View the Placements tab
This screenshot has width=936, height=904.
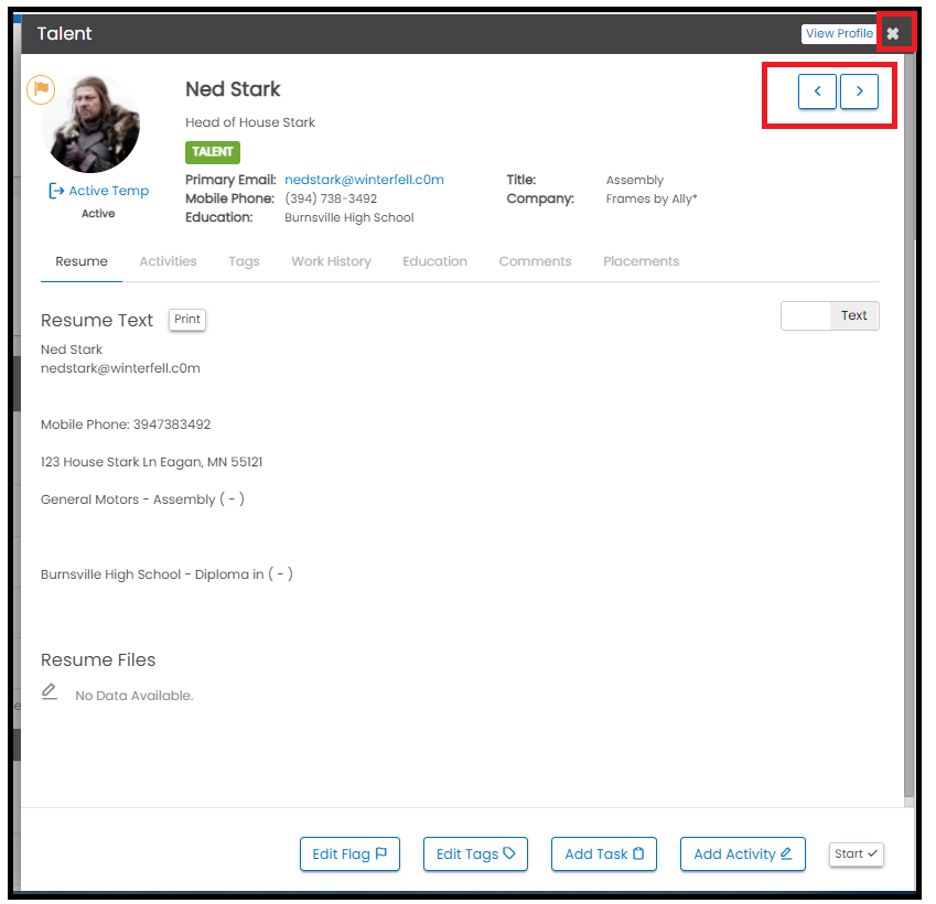pos(641,262)
